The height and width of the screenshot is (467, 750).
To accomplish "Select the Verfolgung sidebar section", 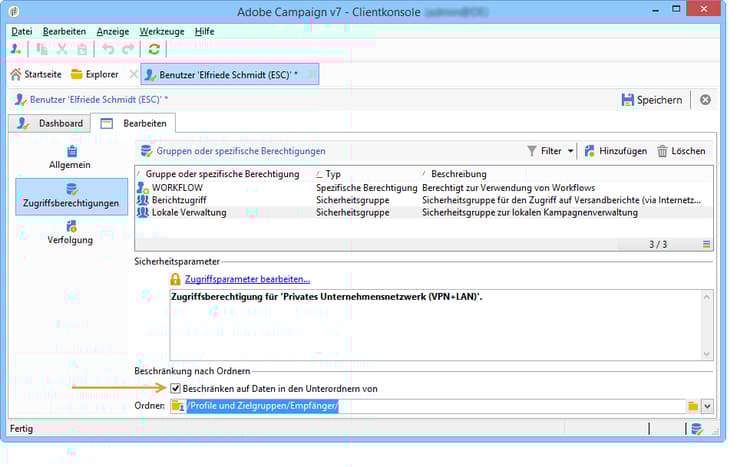I will pos(70,233).
